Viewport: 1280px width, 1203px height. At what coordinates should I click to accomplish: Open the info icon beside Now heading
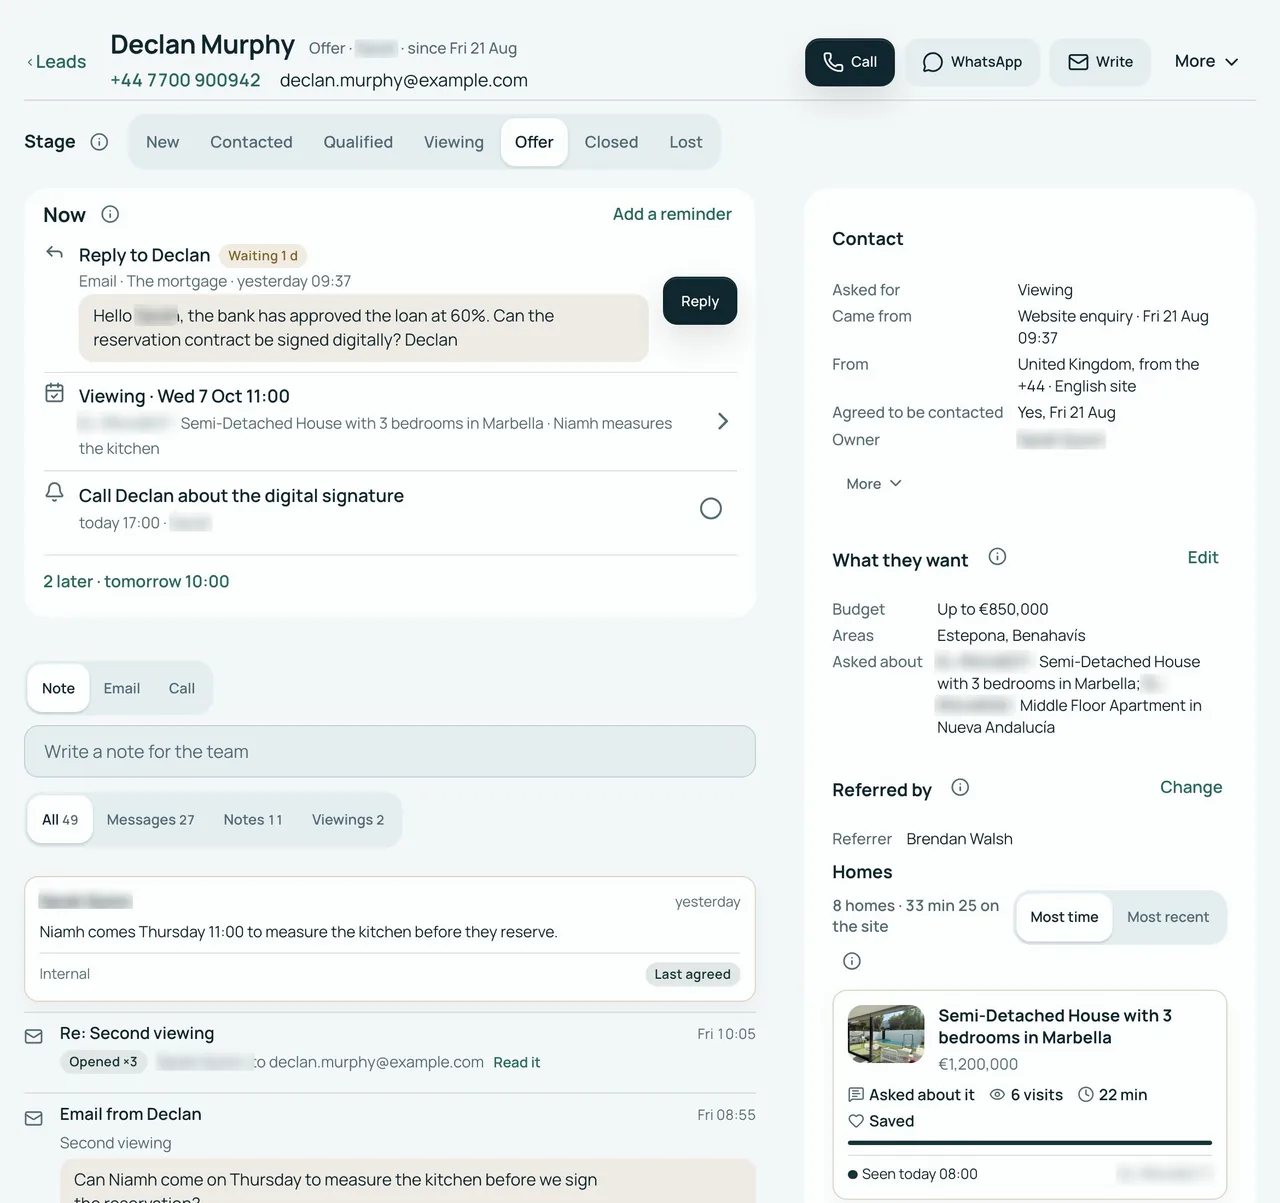[x=110, y=214]
